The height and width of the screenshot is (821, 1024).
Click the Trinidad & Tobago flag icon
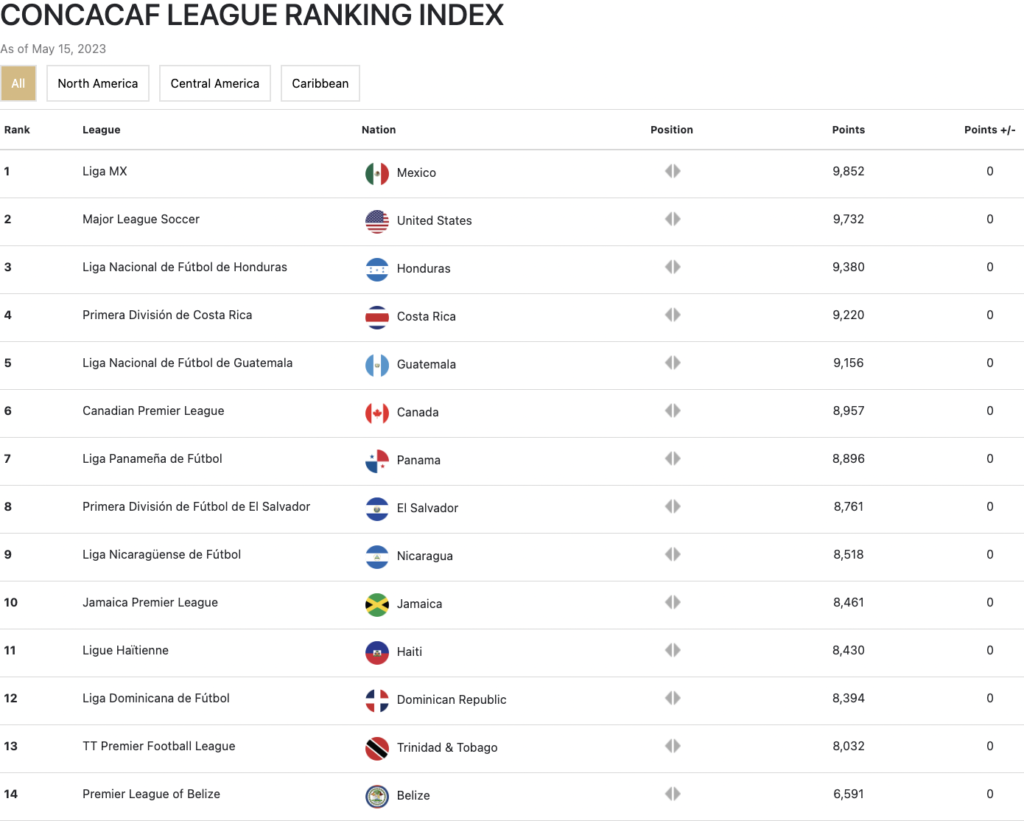point(377,748)
